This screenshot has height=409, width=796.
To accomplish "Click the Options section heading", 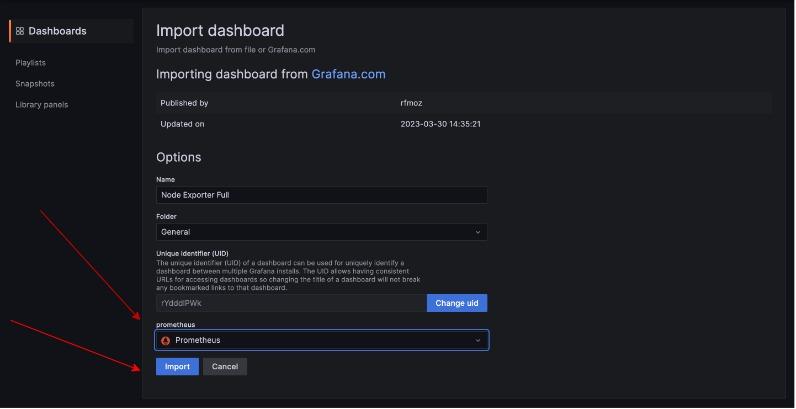I will coord(179,157).
